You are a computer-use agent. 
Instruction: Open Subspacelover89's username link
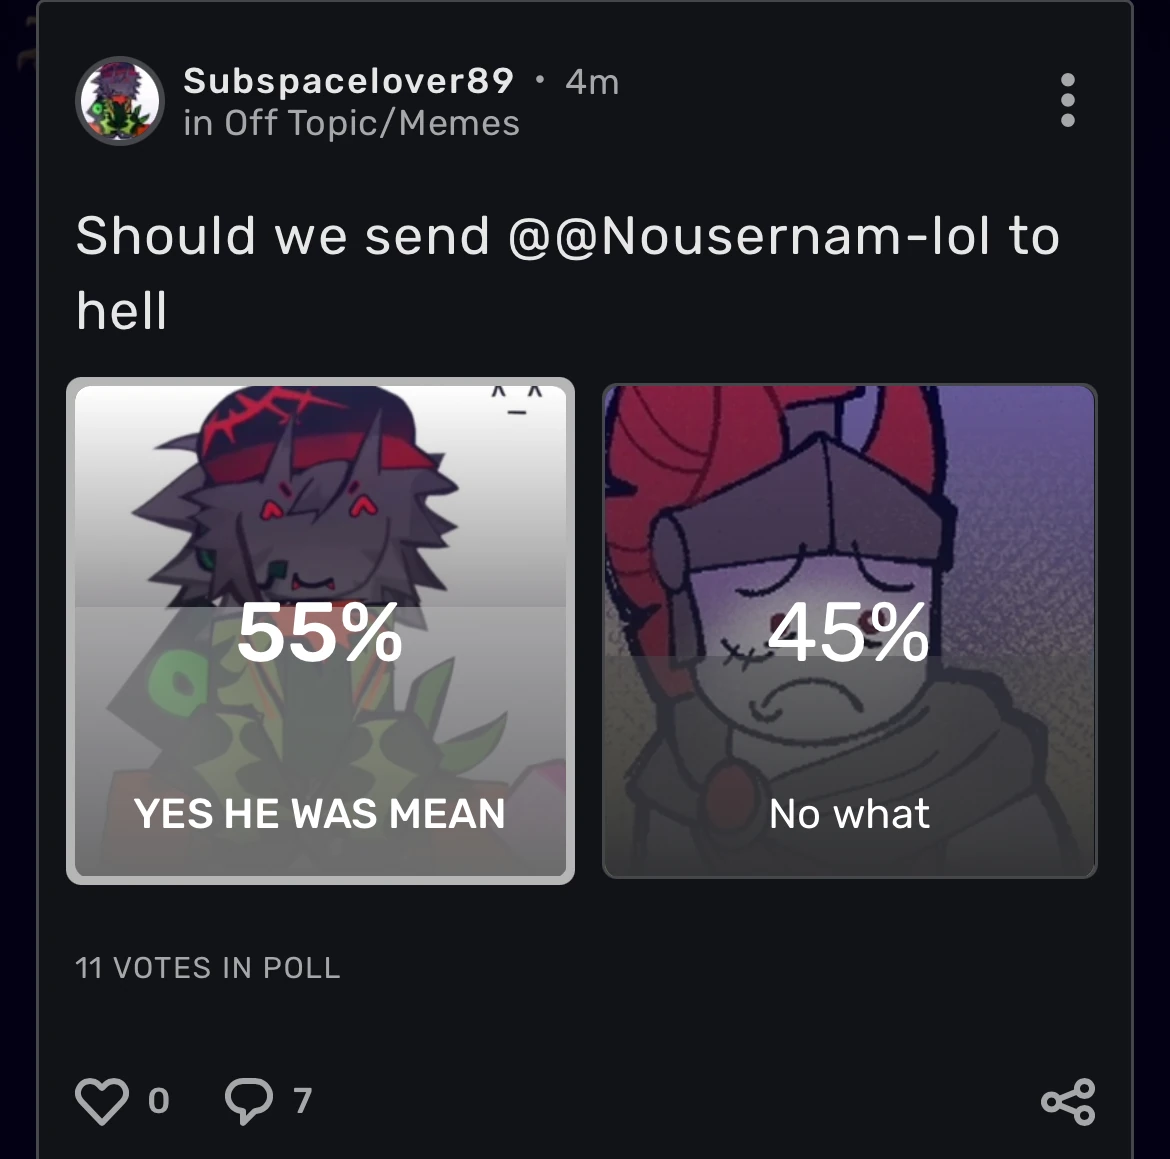coord(347,81)
